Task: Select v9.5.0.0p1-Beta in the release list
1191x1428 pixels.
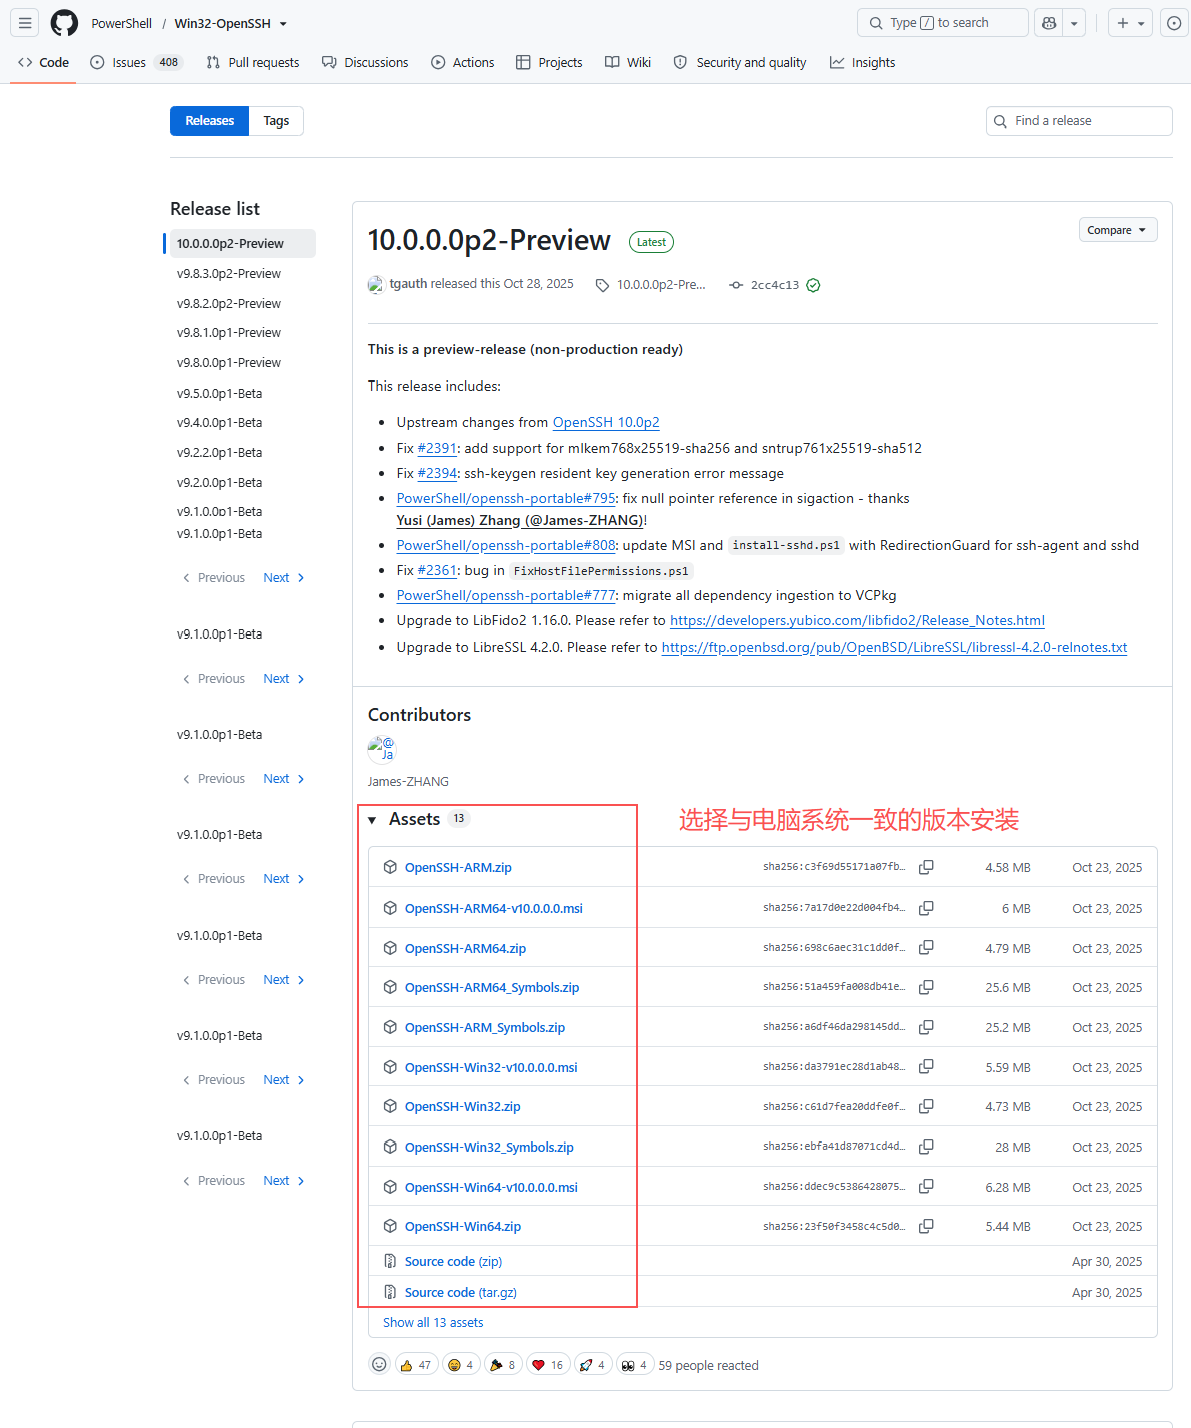Action: 220,393
